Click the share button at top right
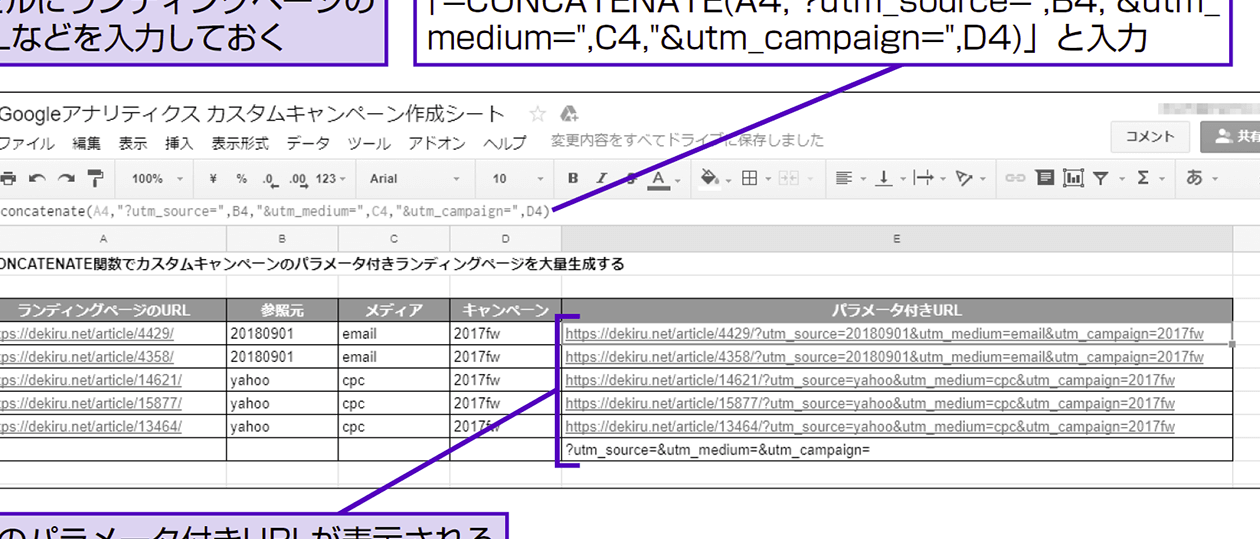Image resolution: width=1260 pixels, height=539 pixels. tap(1231, 137)
